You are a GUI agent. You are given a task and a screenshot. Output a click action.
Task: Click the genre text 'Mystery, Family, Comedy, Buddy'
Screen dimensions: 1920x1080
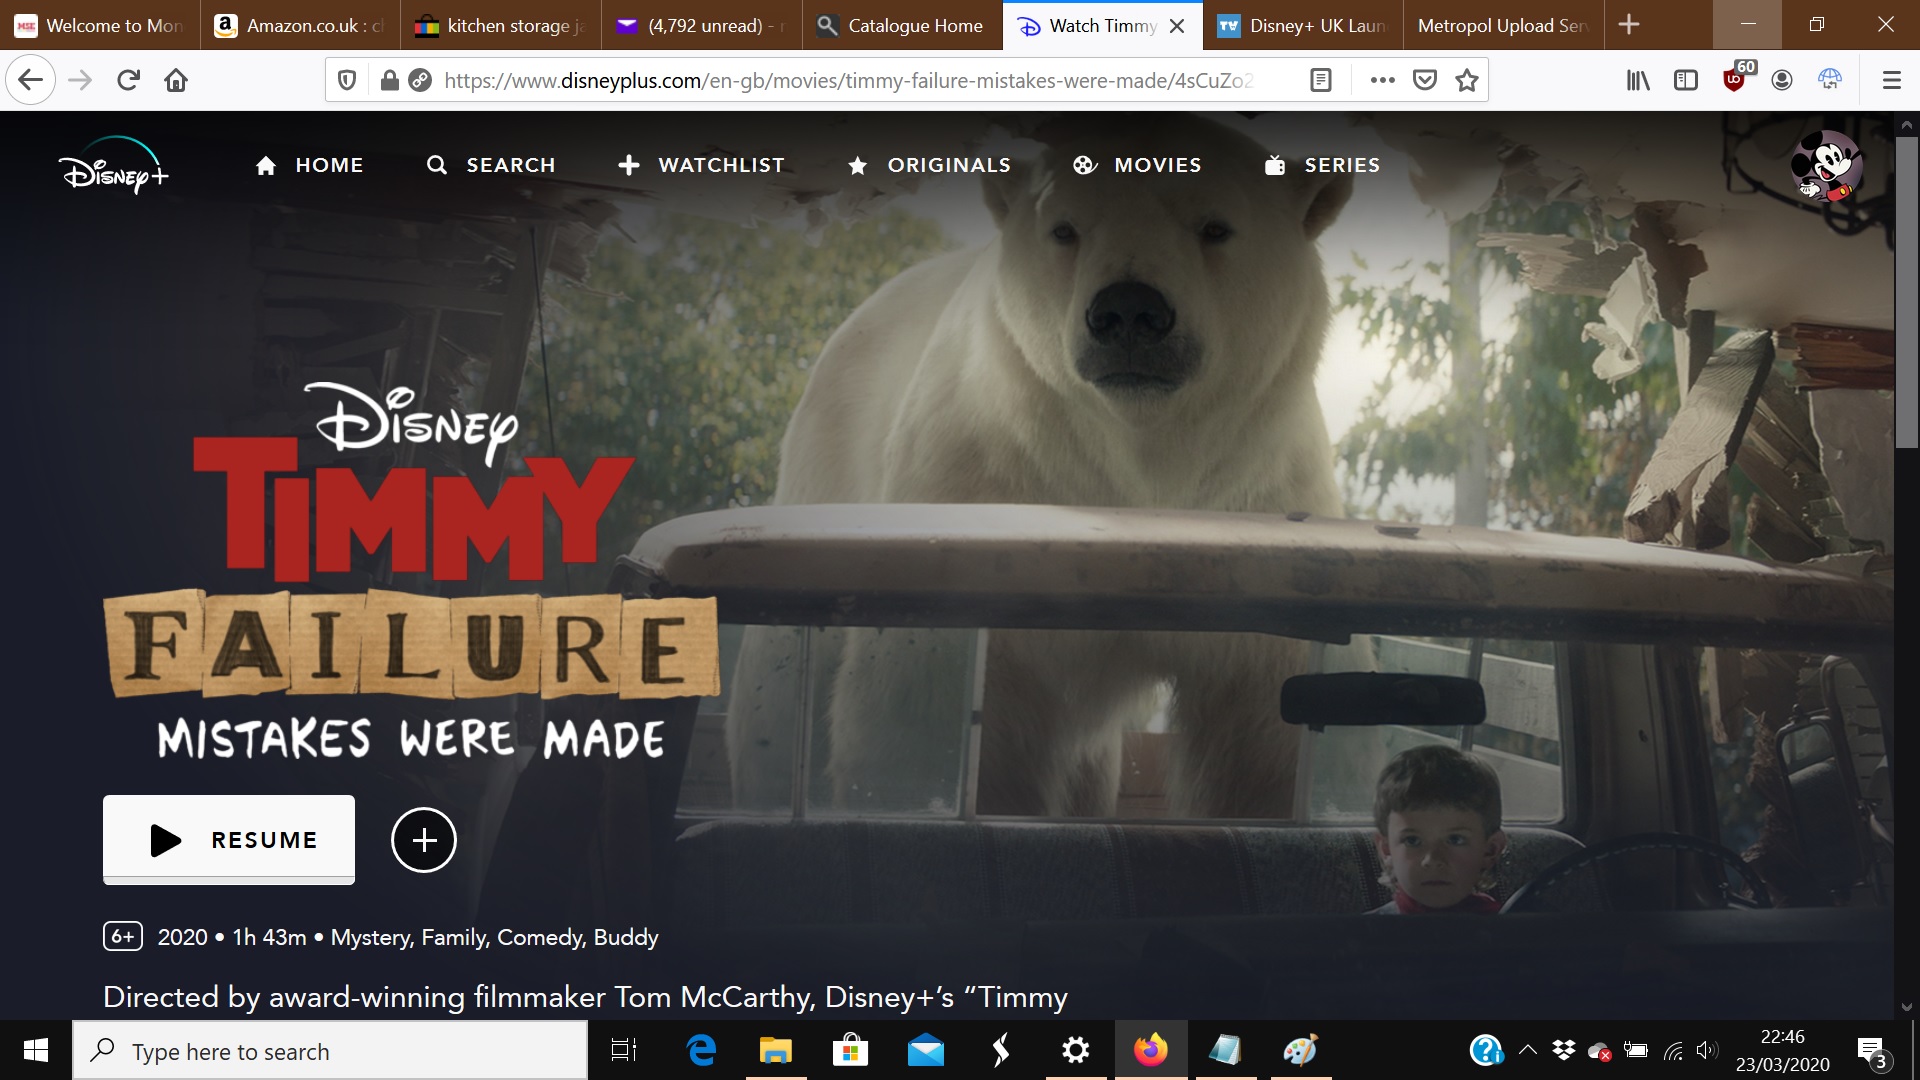[x=494, y=937]
